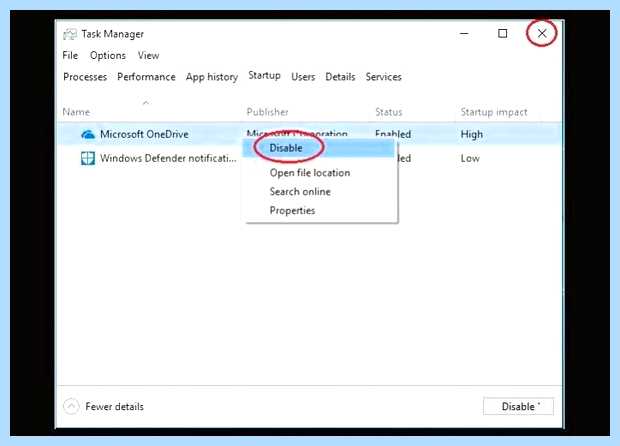Minimize the Task Manager window
620x446 pixels.
click(x=464, y=34)
